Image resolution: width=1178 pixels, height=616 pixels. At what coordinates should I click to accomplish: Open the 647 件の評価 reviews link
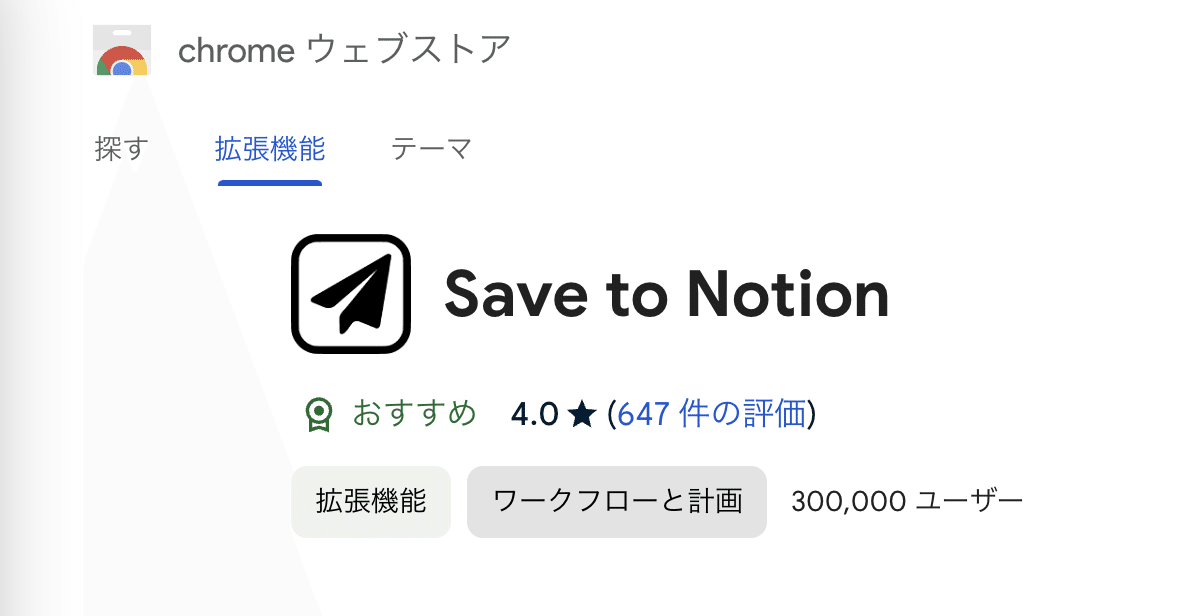[x=712, y=412]
